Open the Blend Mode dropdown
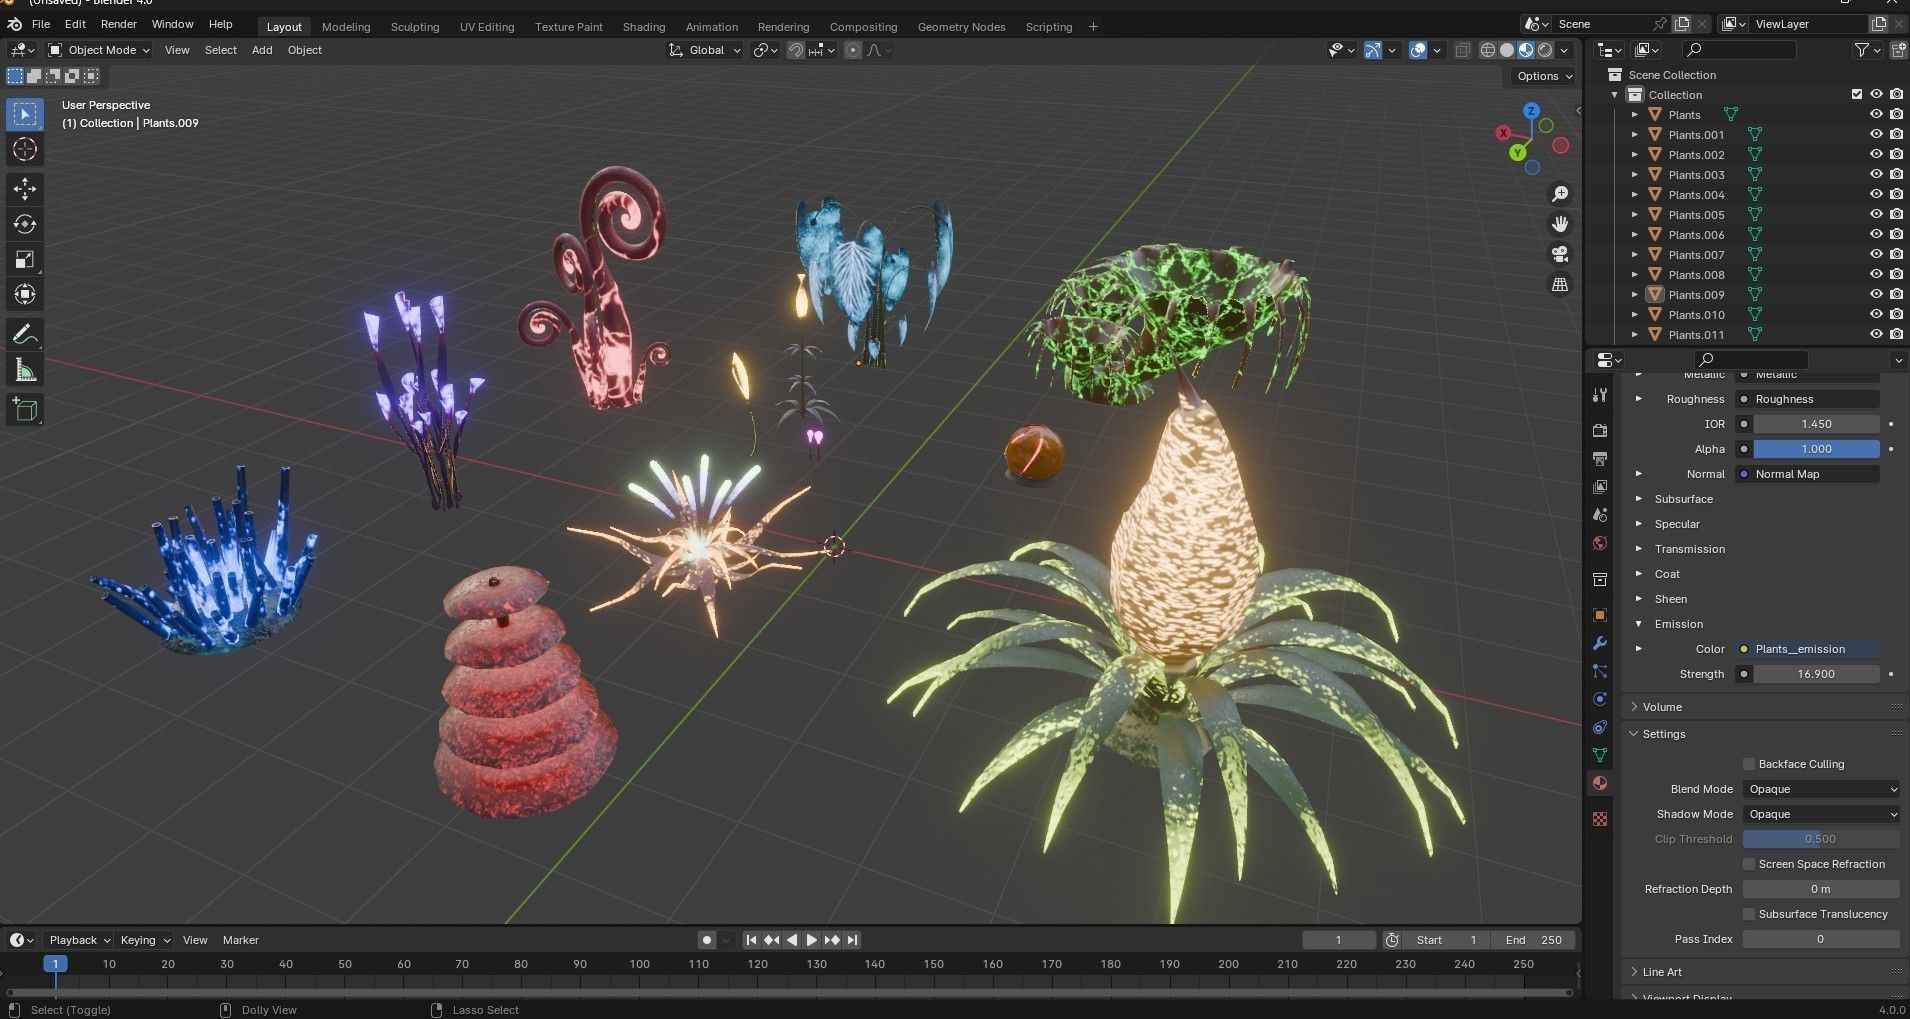The image size is (1910, 1019). pyautogui.click(x=1821, y=789)
